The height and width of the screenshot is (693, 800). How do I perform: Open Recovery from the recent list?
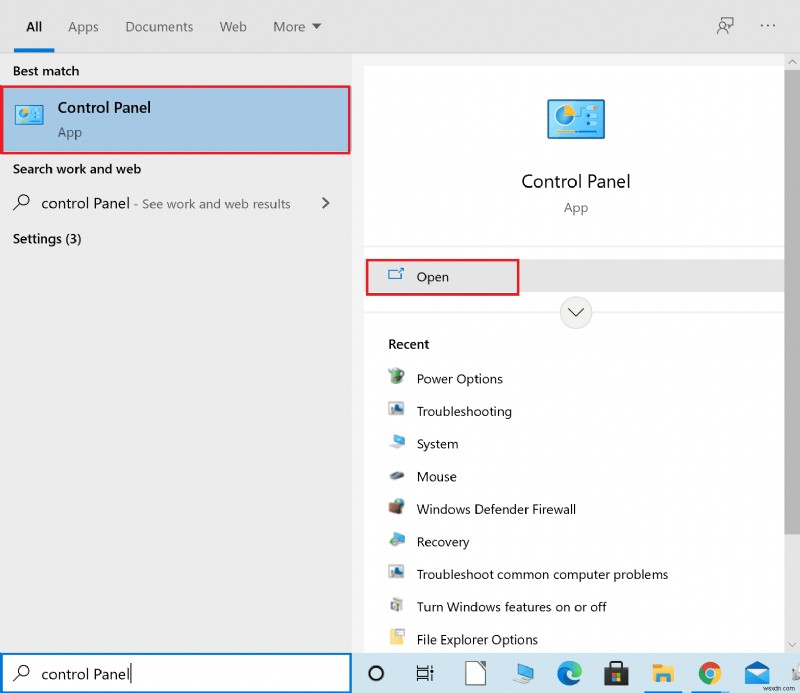(x=440, y=541)
